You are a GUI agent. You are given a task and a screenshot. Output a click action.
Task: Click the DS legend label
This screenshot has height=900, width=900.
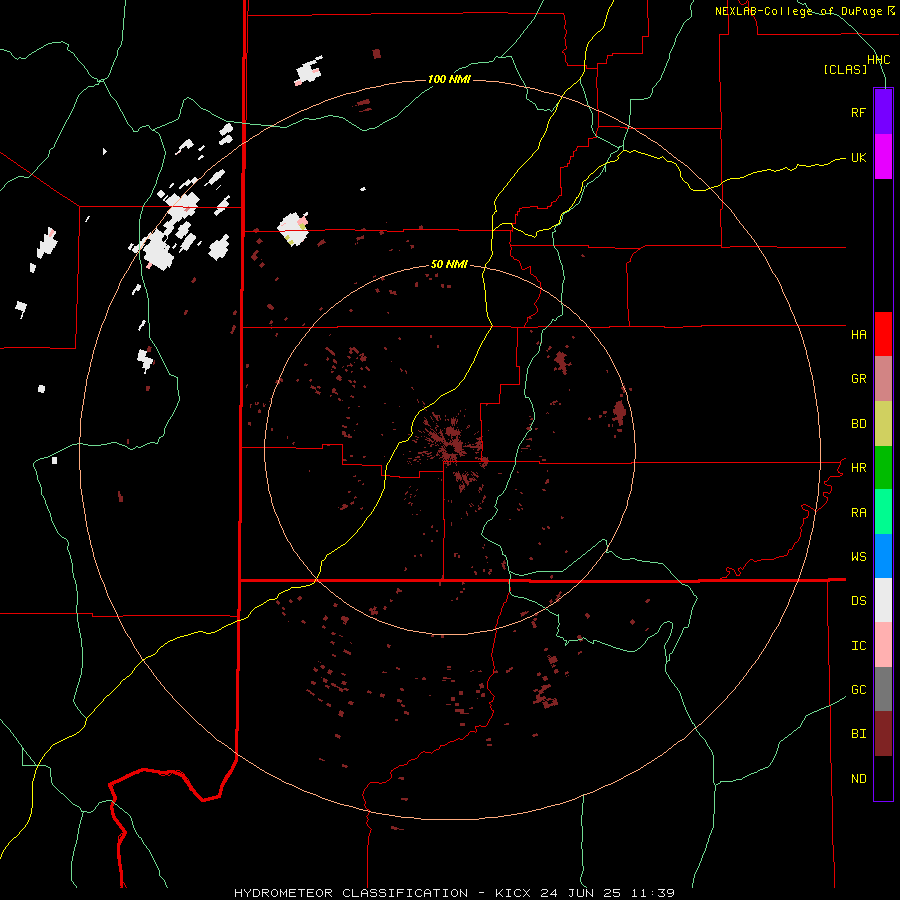(x=858, y=601)
